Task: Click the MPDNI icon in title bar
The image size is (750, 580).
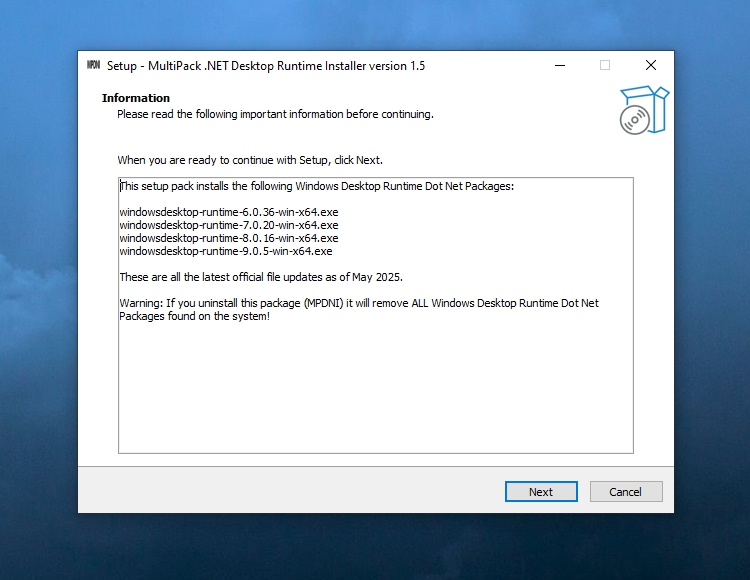Action: tap(94, 65)
